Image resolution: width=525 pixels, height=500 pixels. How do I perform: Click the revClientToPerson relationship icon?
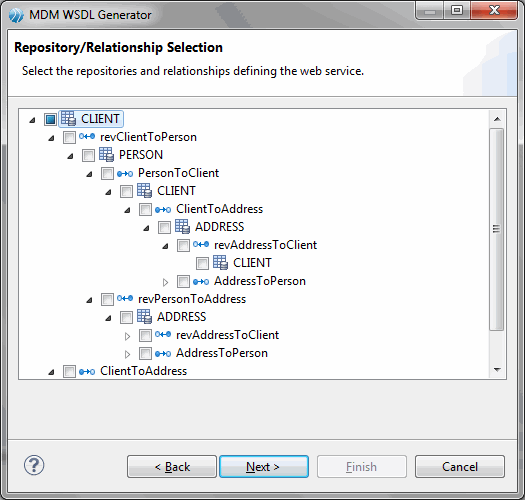click(x=87, y=137)
